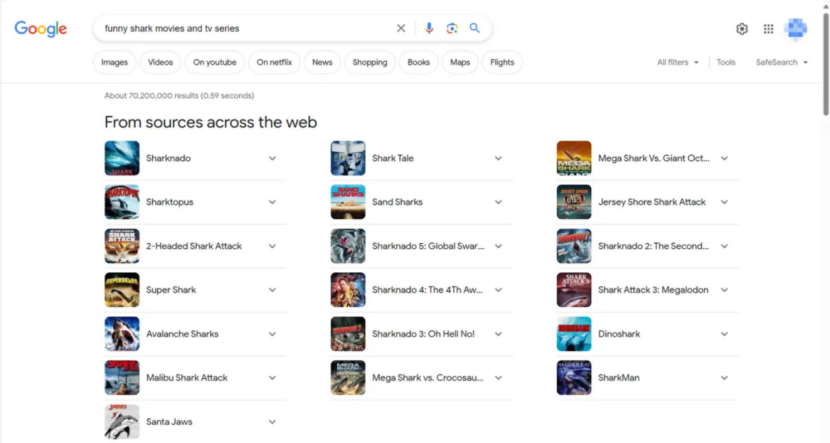Go to Google home via logo
830x443 pixels.
point(41,29)
